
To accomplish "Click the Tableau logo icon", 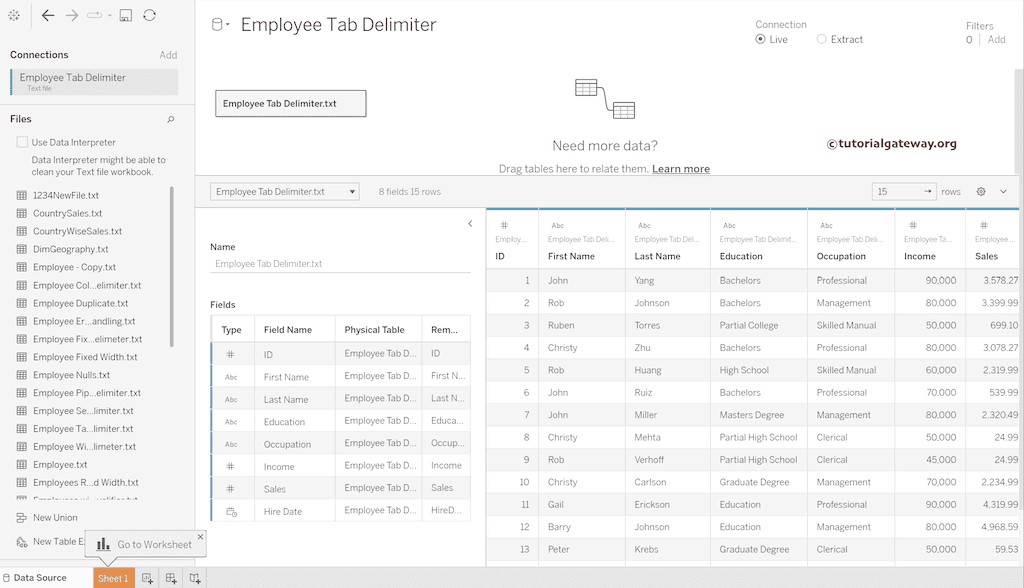I will [13, 15].
